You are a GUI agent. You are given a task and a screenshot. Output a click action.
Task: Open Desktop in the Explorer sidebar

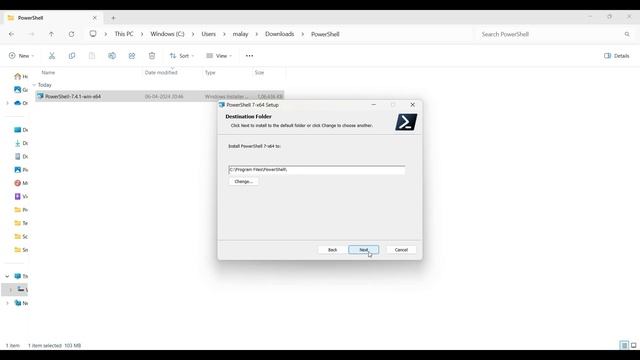click(x=21, y=130)
